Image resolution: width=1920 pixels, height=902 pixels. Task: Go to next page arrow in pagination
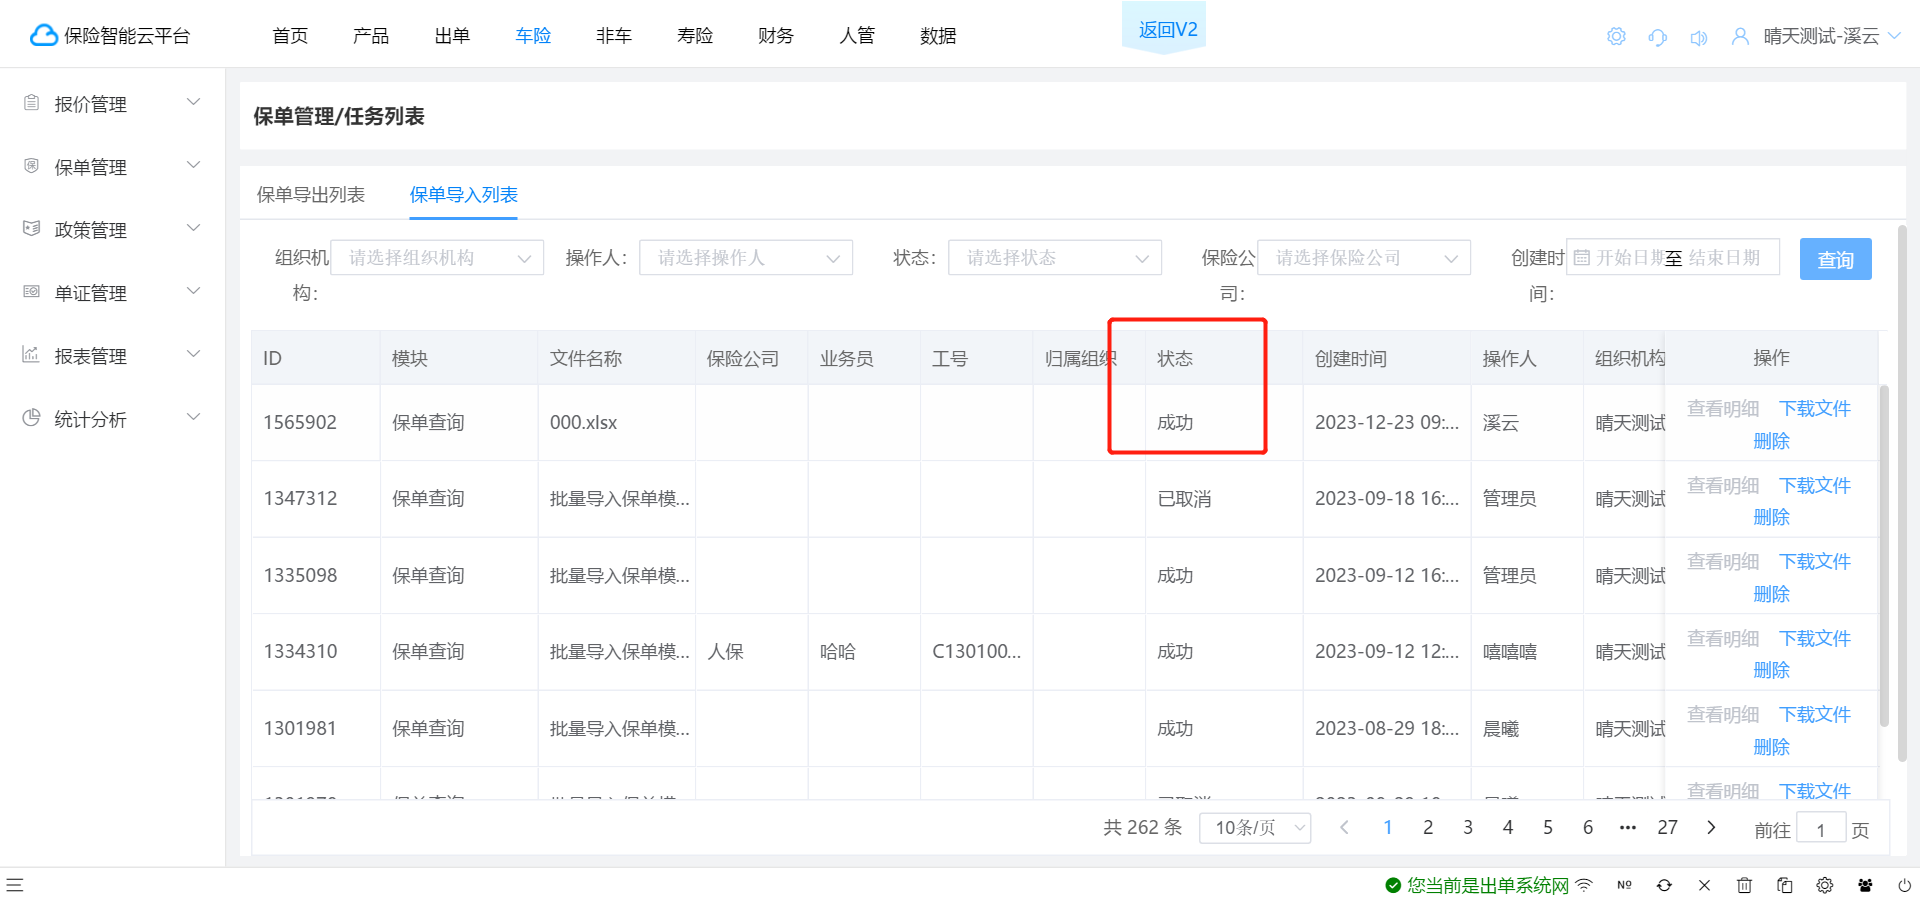[1711, 827]
